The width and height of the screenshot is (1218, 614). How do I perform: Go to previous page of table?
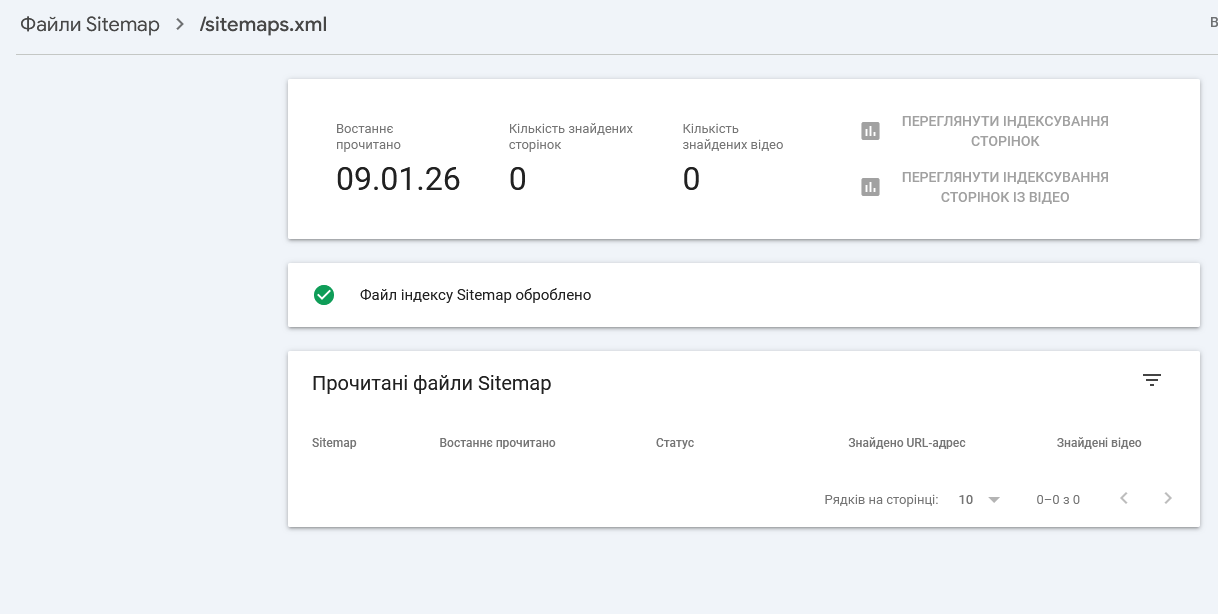click(x=1124, y=498)
